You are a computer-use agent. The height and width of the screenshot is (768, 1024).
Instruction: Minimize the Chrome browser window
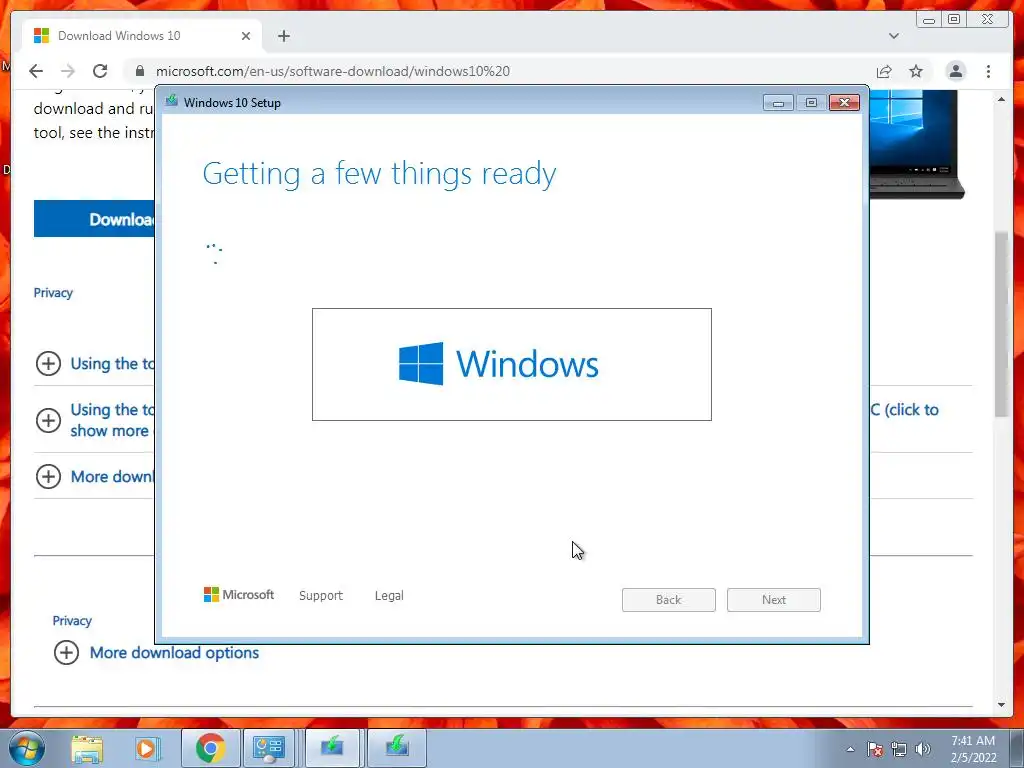929,20
